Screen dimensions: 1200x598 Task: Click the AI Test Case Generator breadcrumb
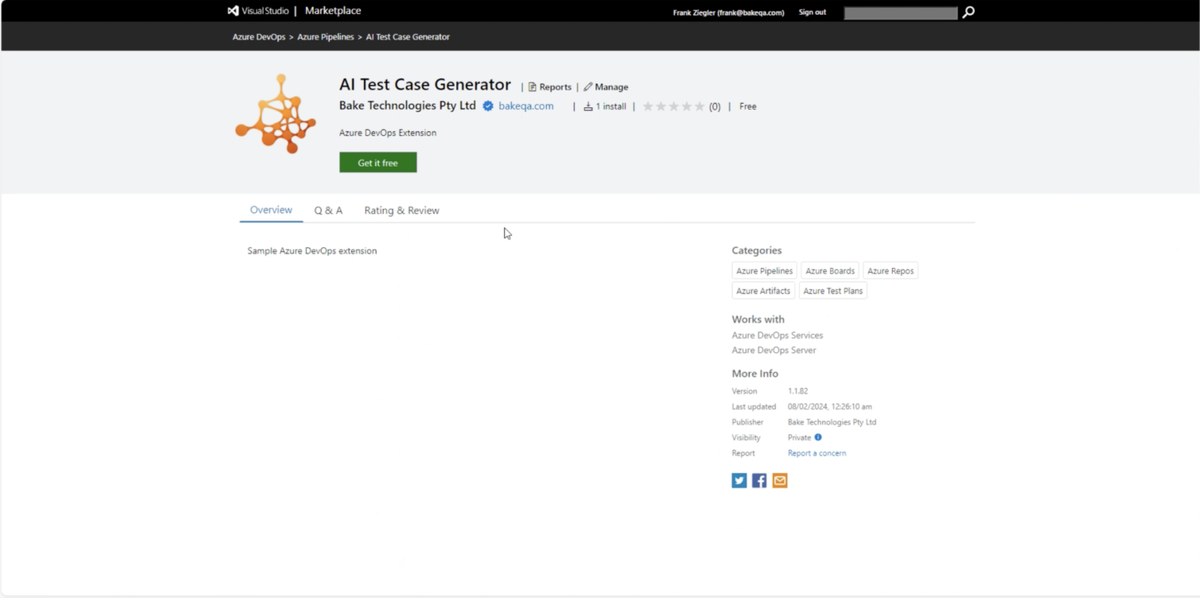408,37
